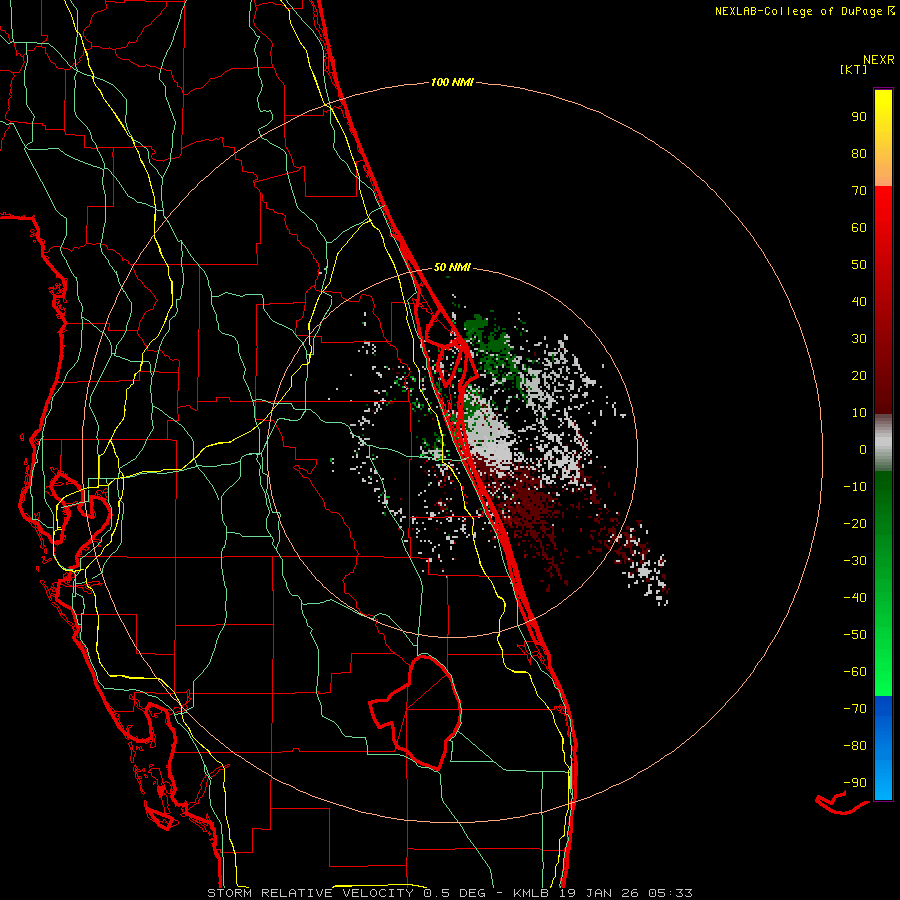Click the positive 40 legend value

click(x=859, y=301)
